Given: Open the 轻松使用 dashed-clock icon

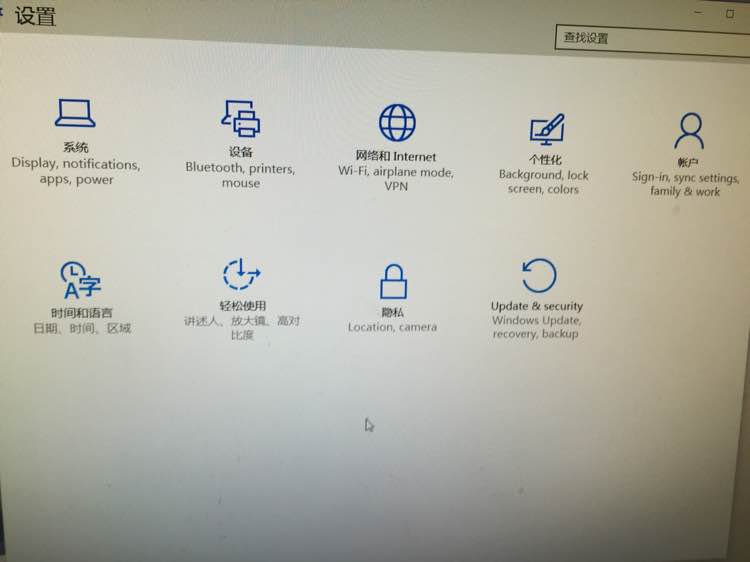Looking at the screenshot, I should [x=242, y=275].
